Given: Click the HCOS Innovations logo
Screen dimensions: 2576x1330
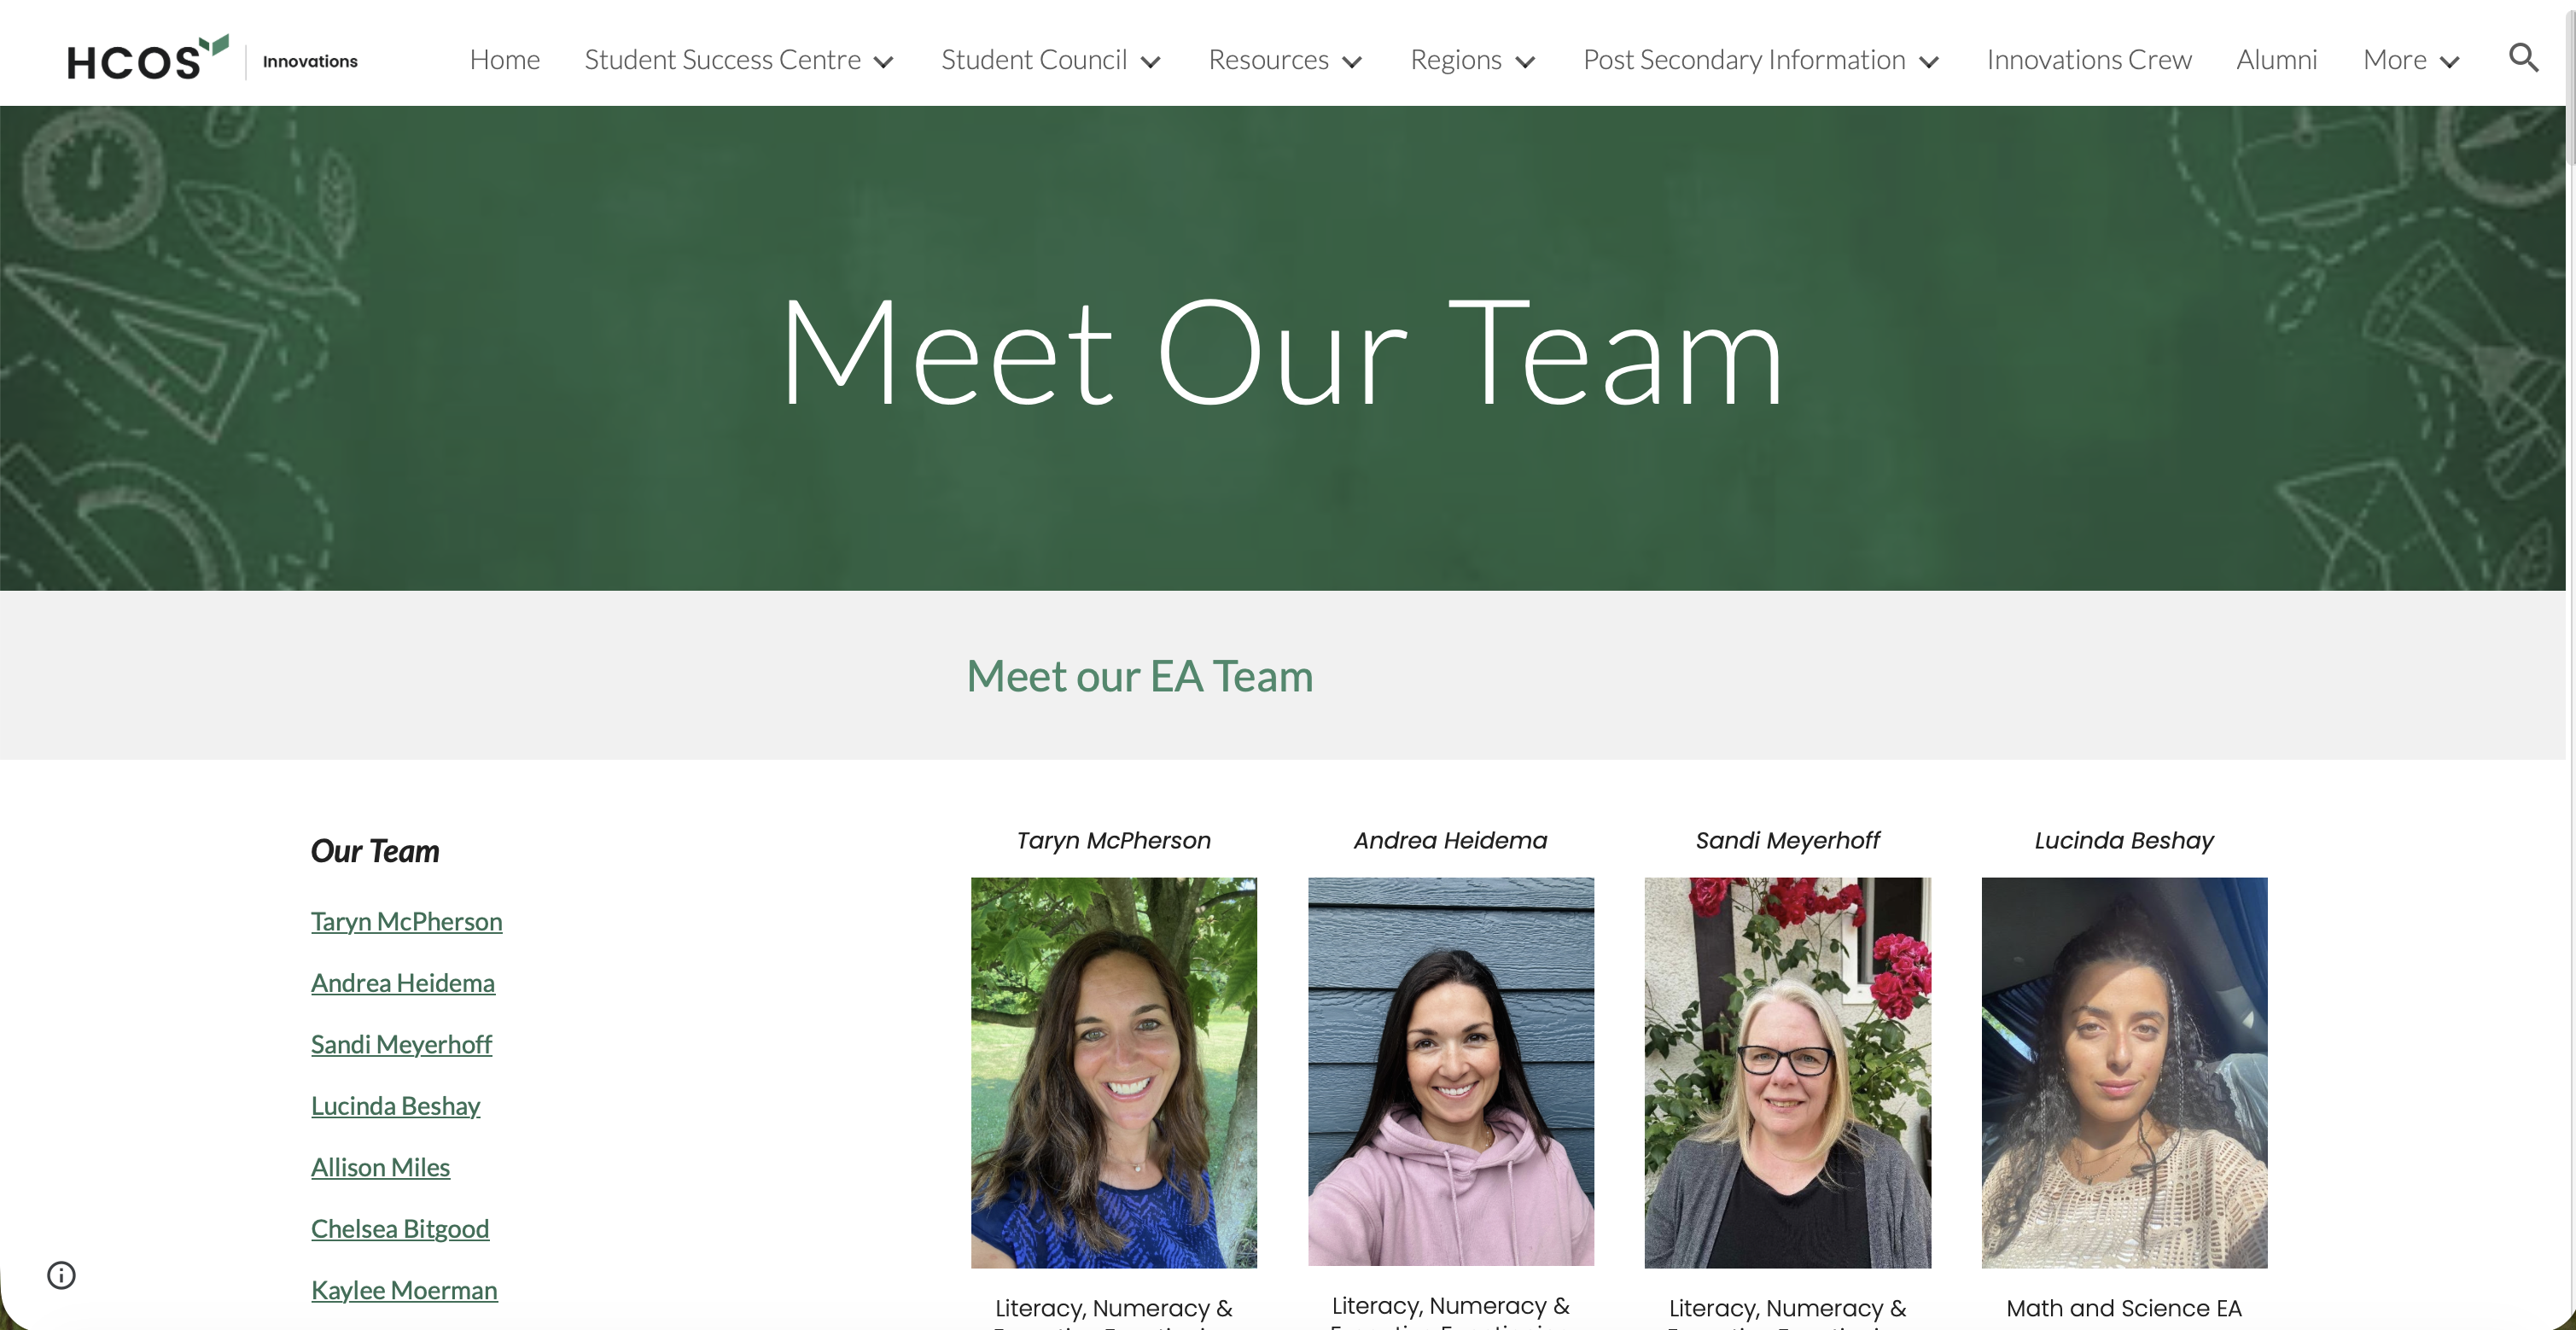Looking at the screenshot, I should tap(212, 60).
